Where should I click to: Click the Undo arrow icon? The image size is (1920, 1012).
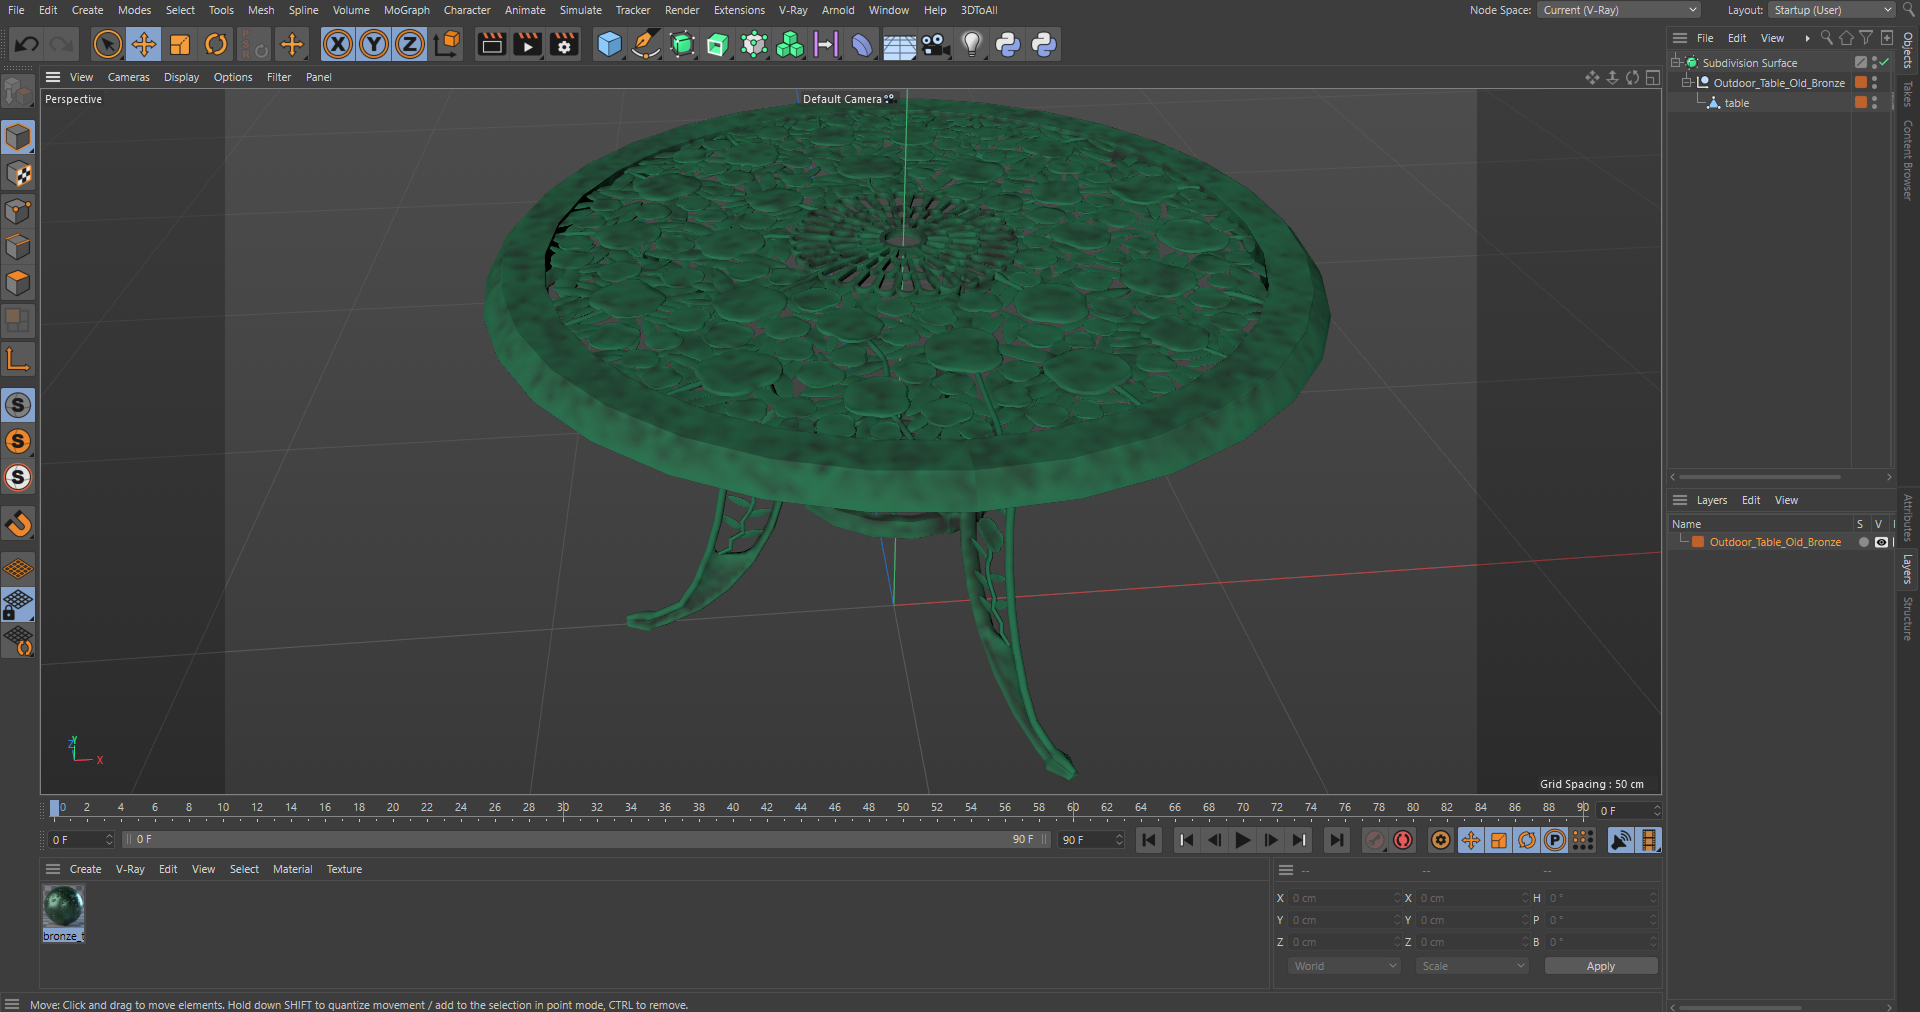click(x=27, y=44)
